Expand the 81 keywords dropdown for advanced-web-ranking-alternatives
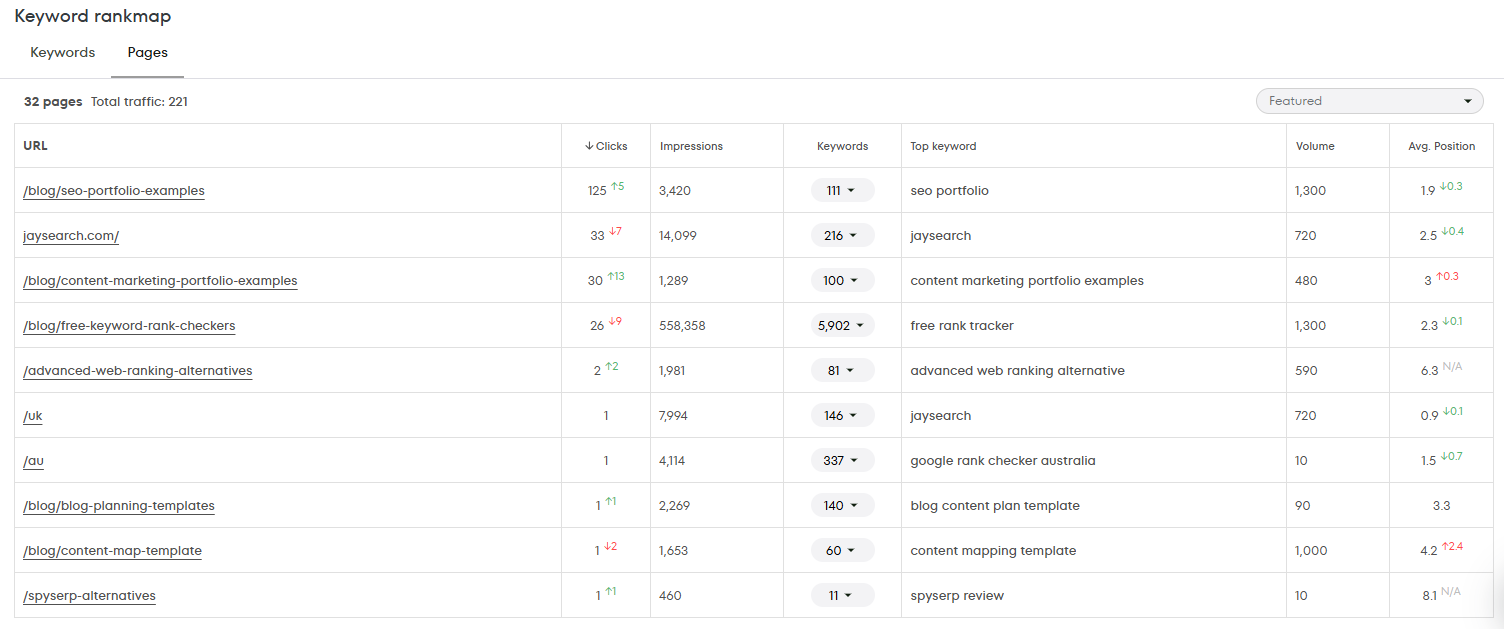This screenshot has height=629, width=1504. point(843,369)
